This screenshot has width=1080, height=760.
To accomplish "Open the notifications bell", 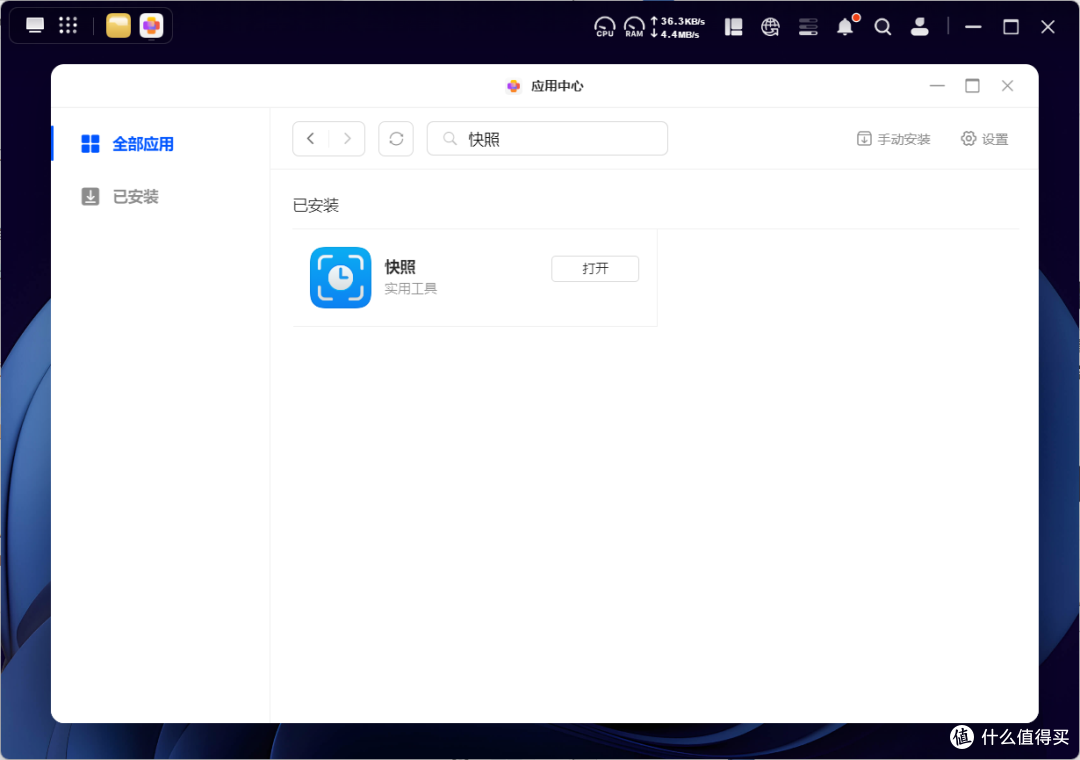I will coord(846,26).
